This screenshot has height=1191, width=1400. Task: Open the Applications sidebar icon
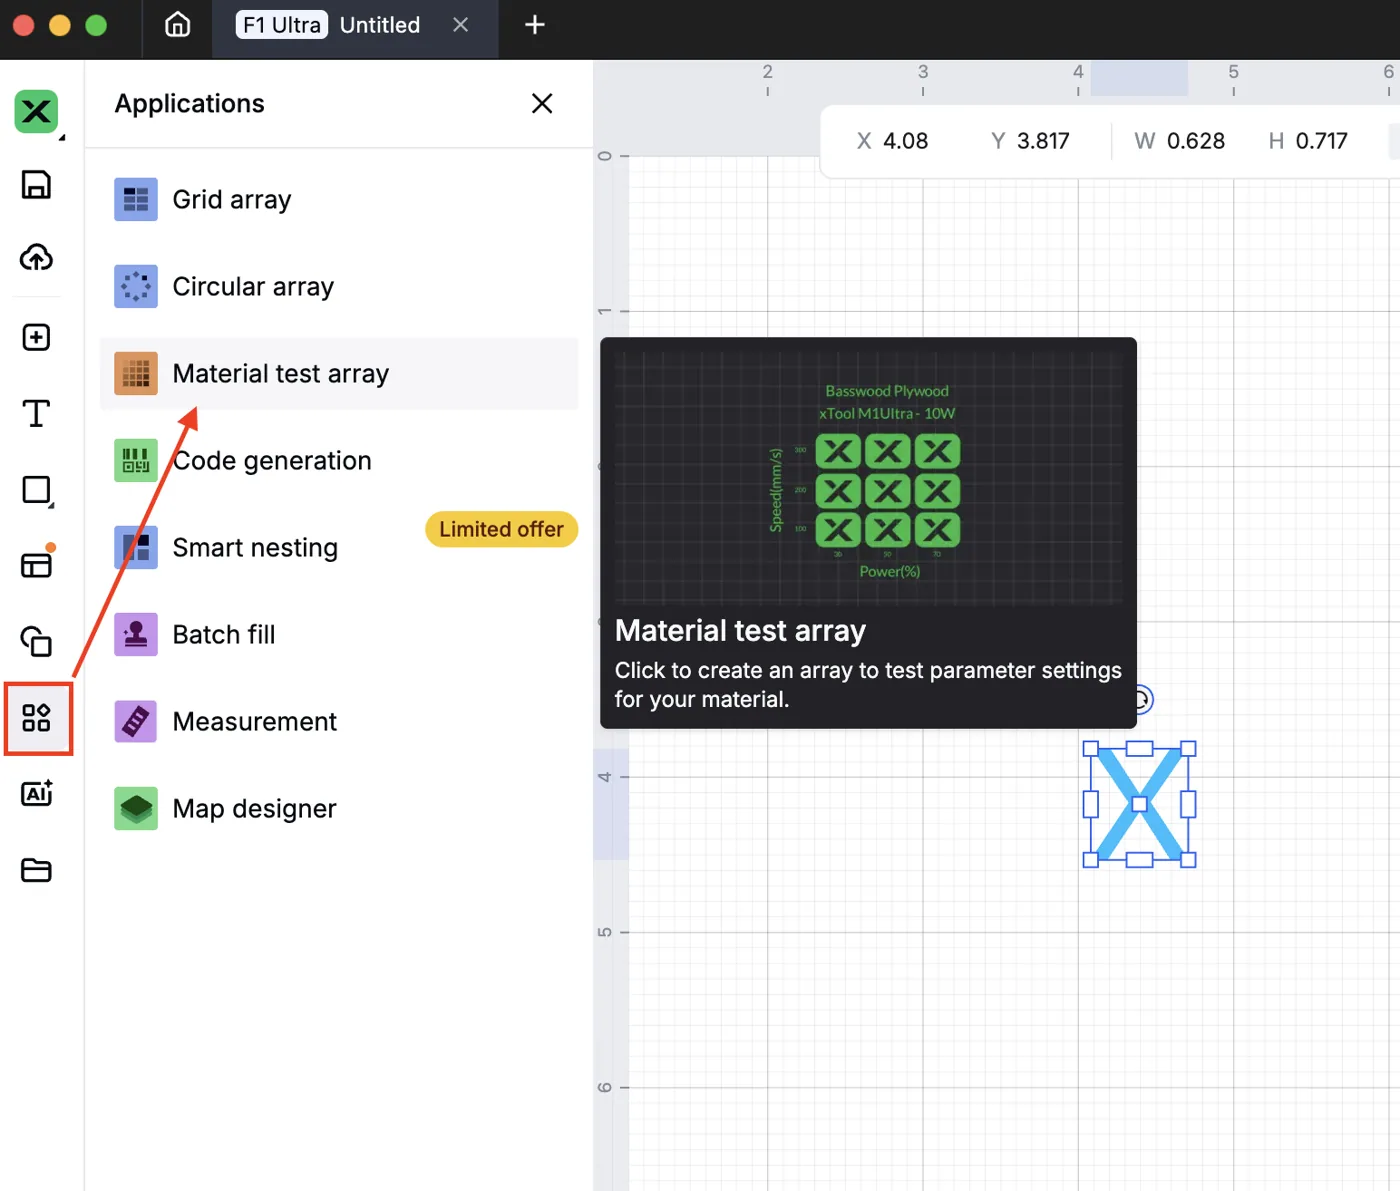click(37, 718)
